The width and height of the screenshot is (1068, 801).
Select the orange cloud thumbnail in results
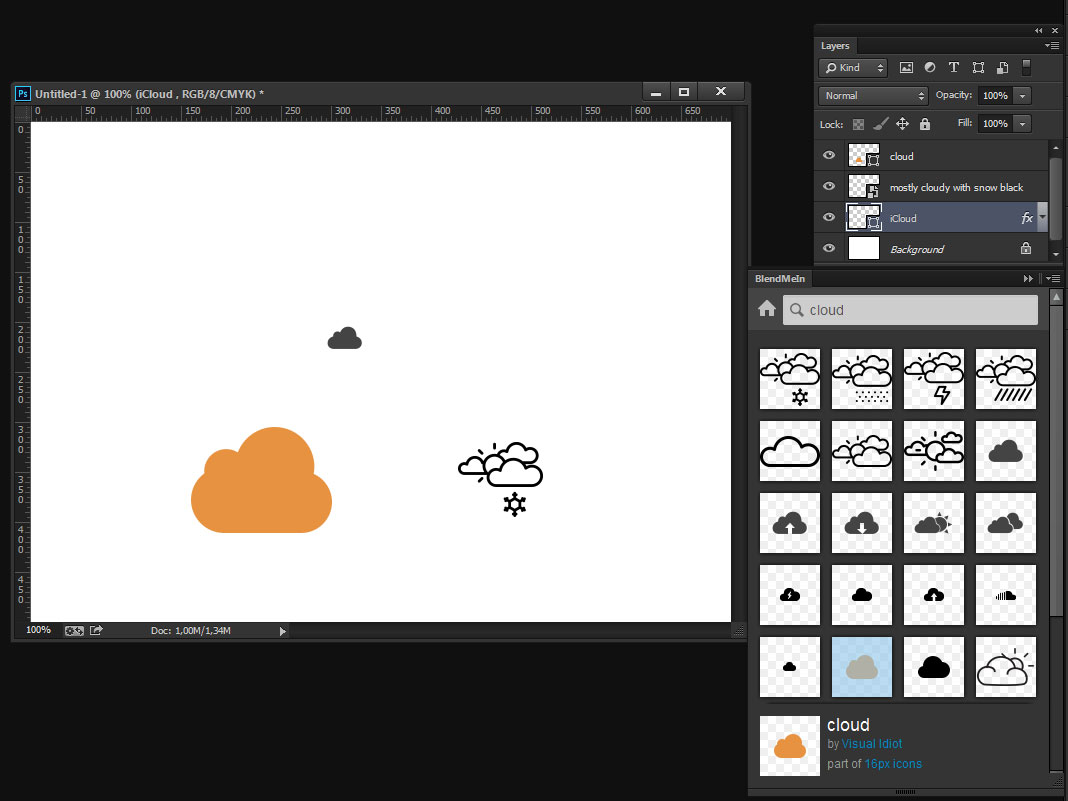[x=789, y=745]
